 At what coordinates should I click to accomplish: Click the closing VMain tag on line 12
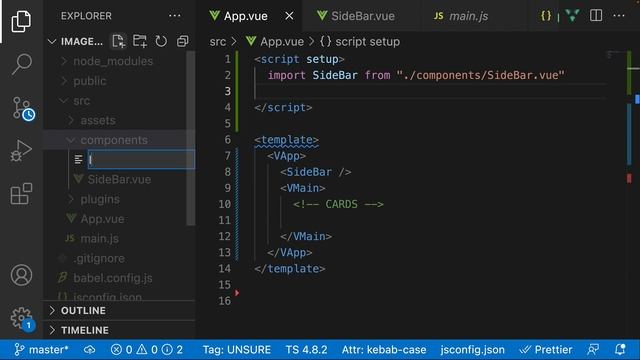tap(306, 236)
